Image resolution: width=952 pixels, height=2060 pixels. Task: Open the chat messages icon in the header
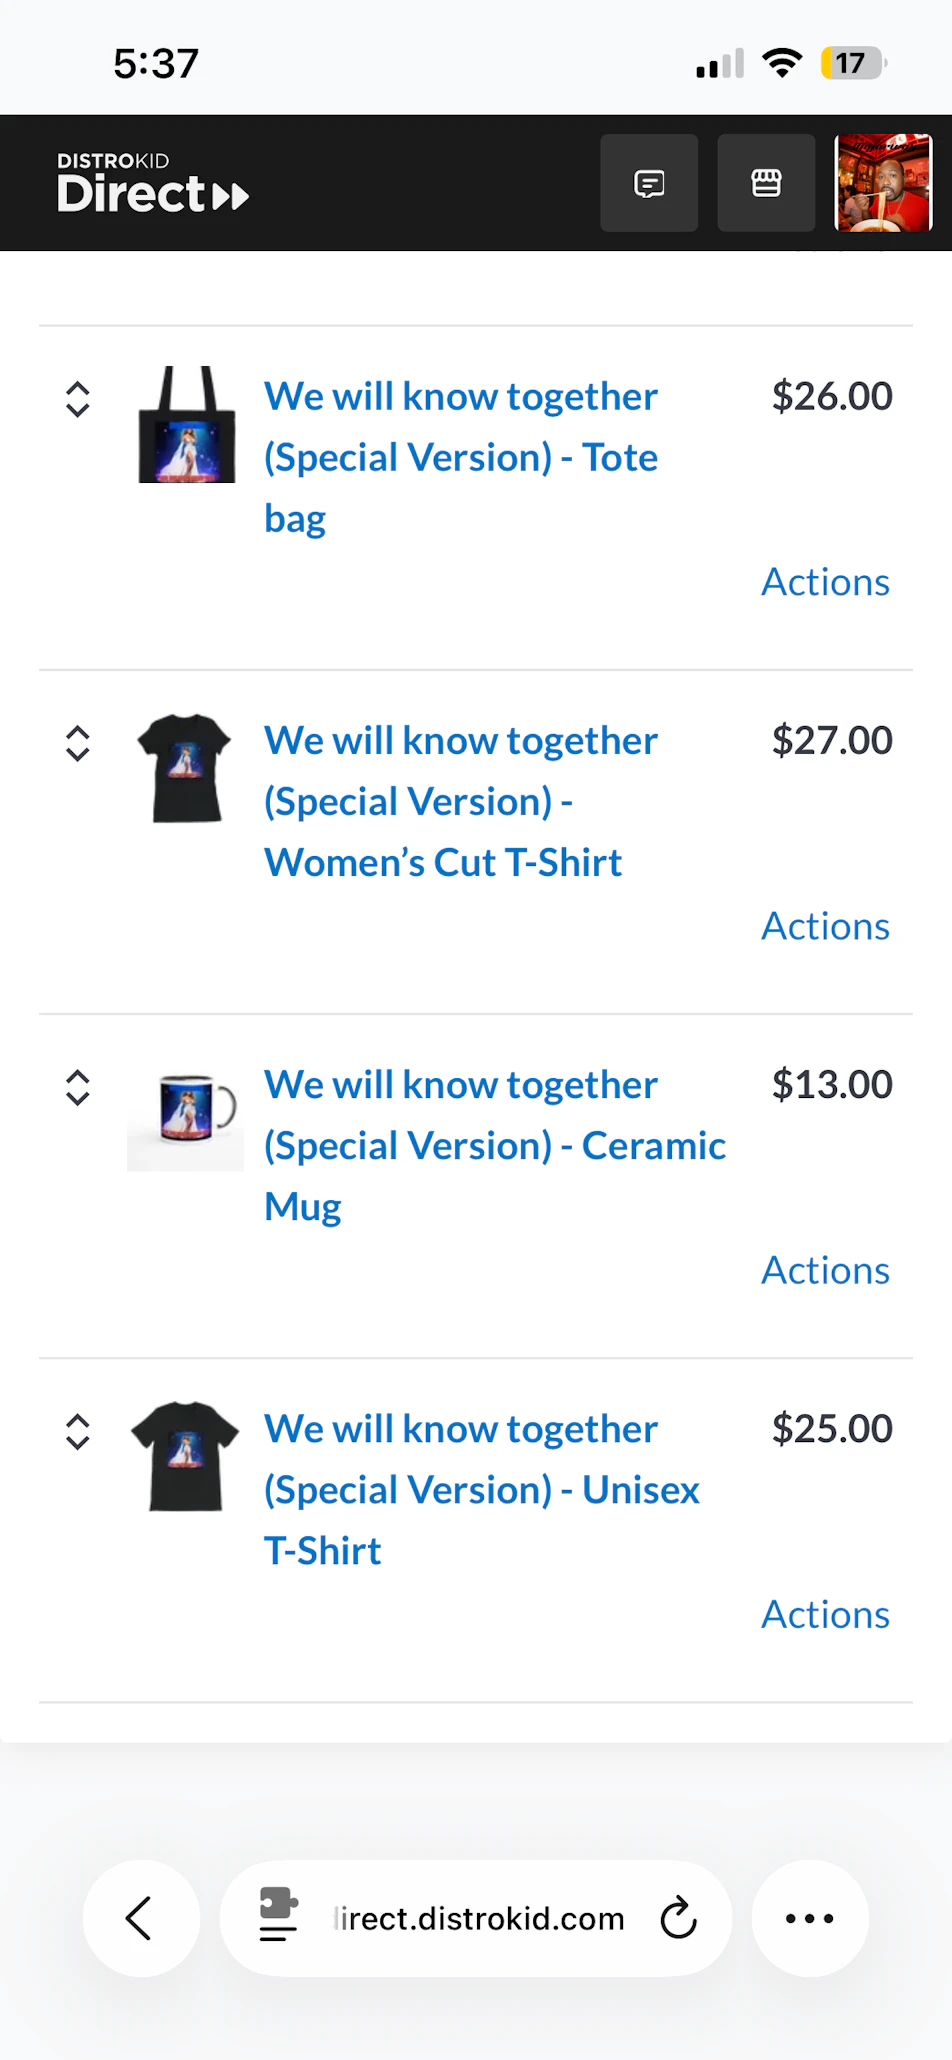point(648,182)
